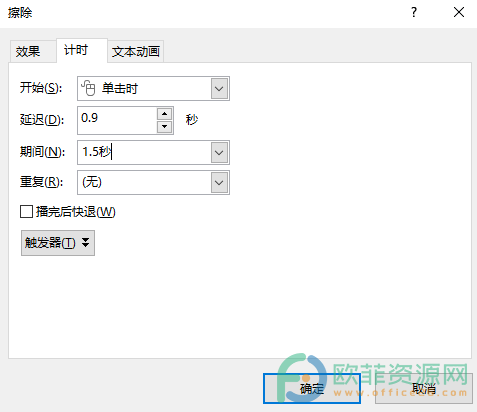Click the mouse icon beside 单击时
477x412 pixels.
coord(88,88)
